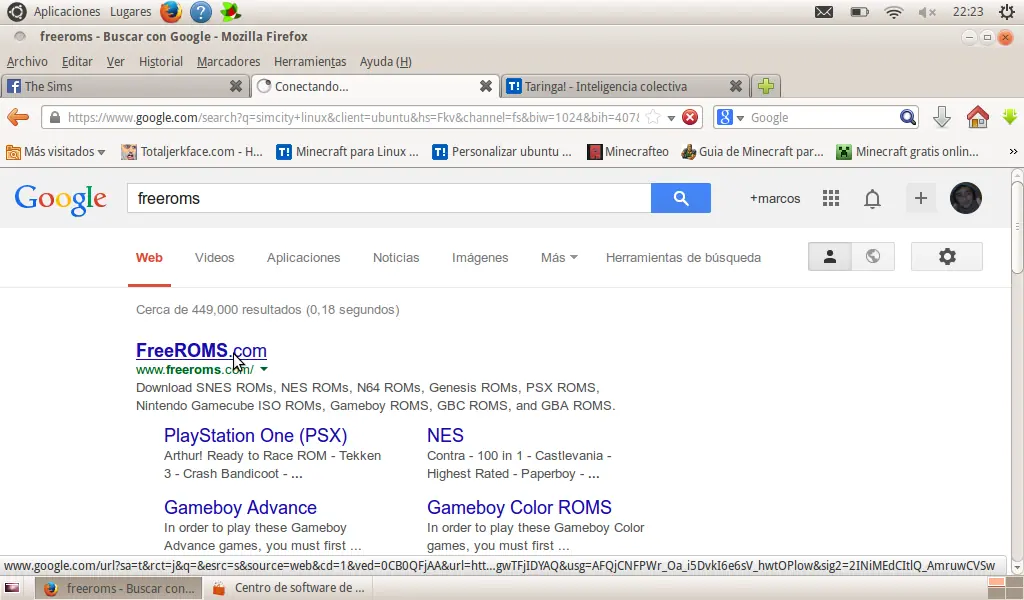Click the address bar URL field
The width and height of the screenshot is (1024, 600).
coord(353,118)
